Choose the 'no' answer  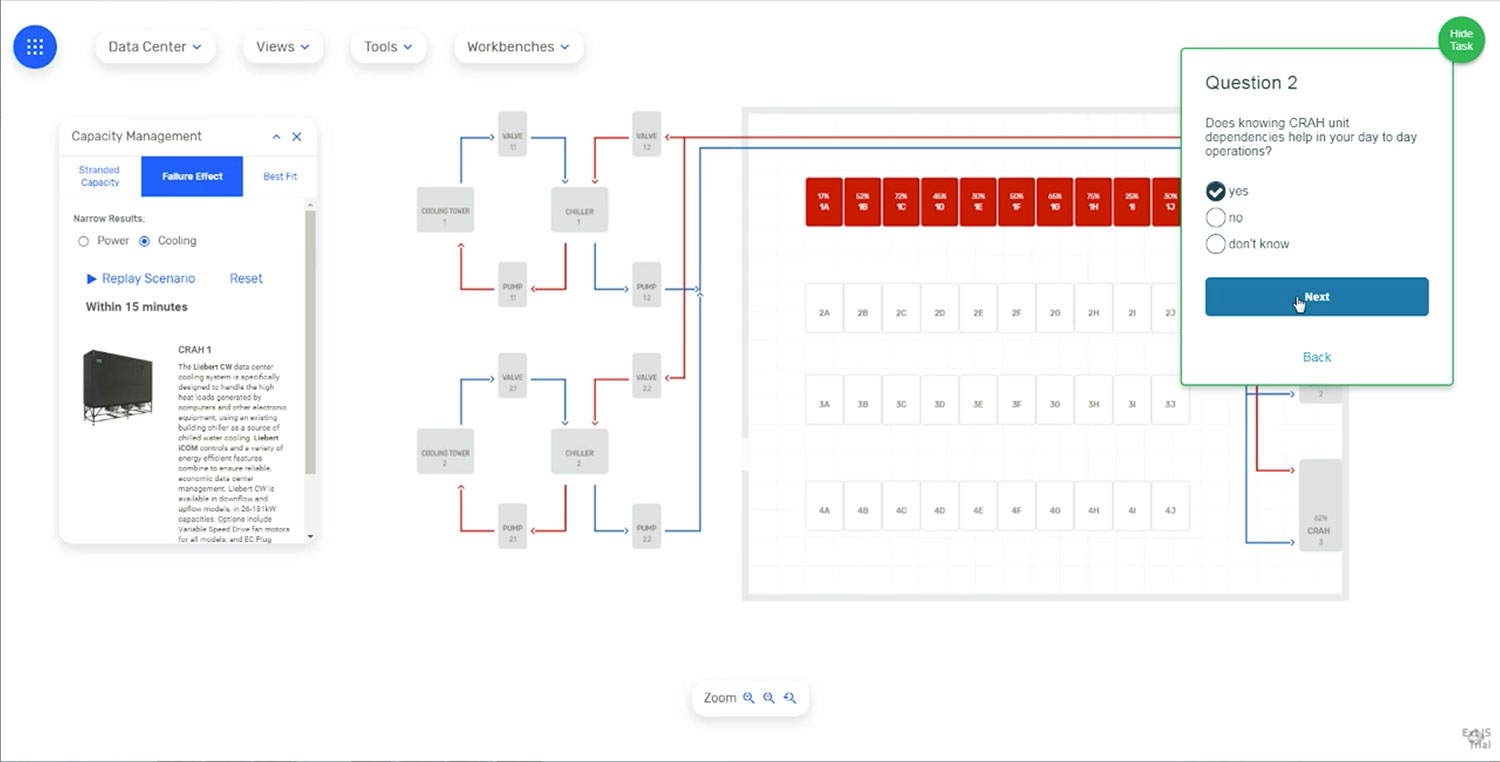pos(1216,217)
